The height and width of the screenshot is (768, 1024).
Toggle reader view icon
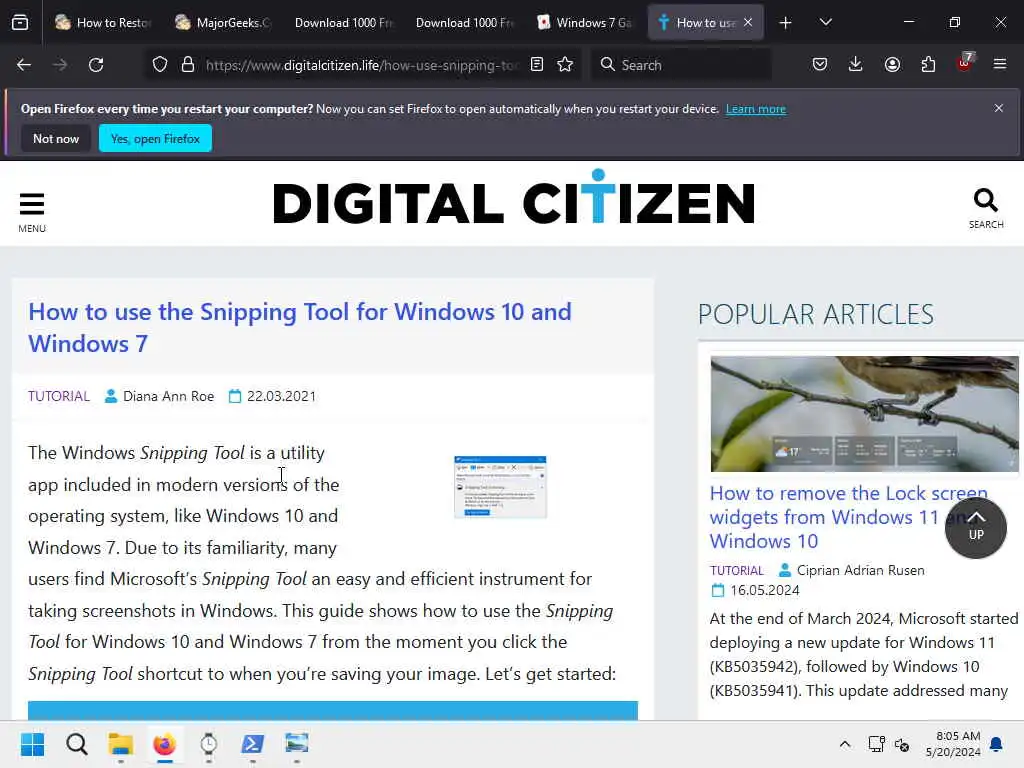537,65
